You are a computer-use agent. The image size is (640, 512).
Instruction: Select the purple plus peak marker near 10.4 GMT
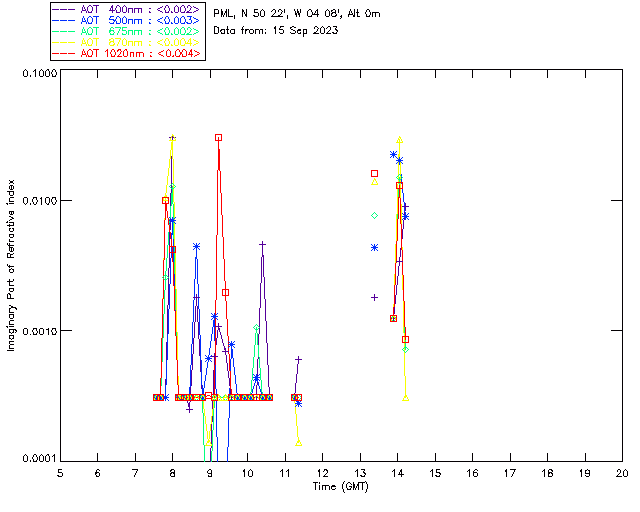[x=262, y=244]
